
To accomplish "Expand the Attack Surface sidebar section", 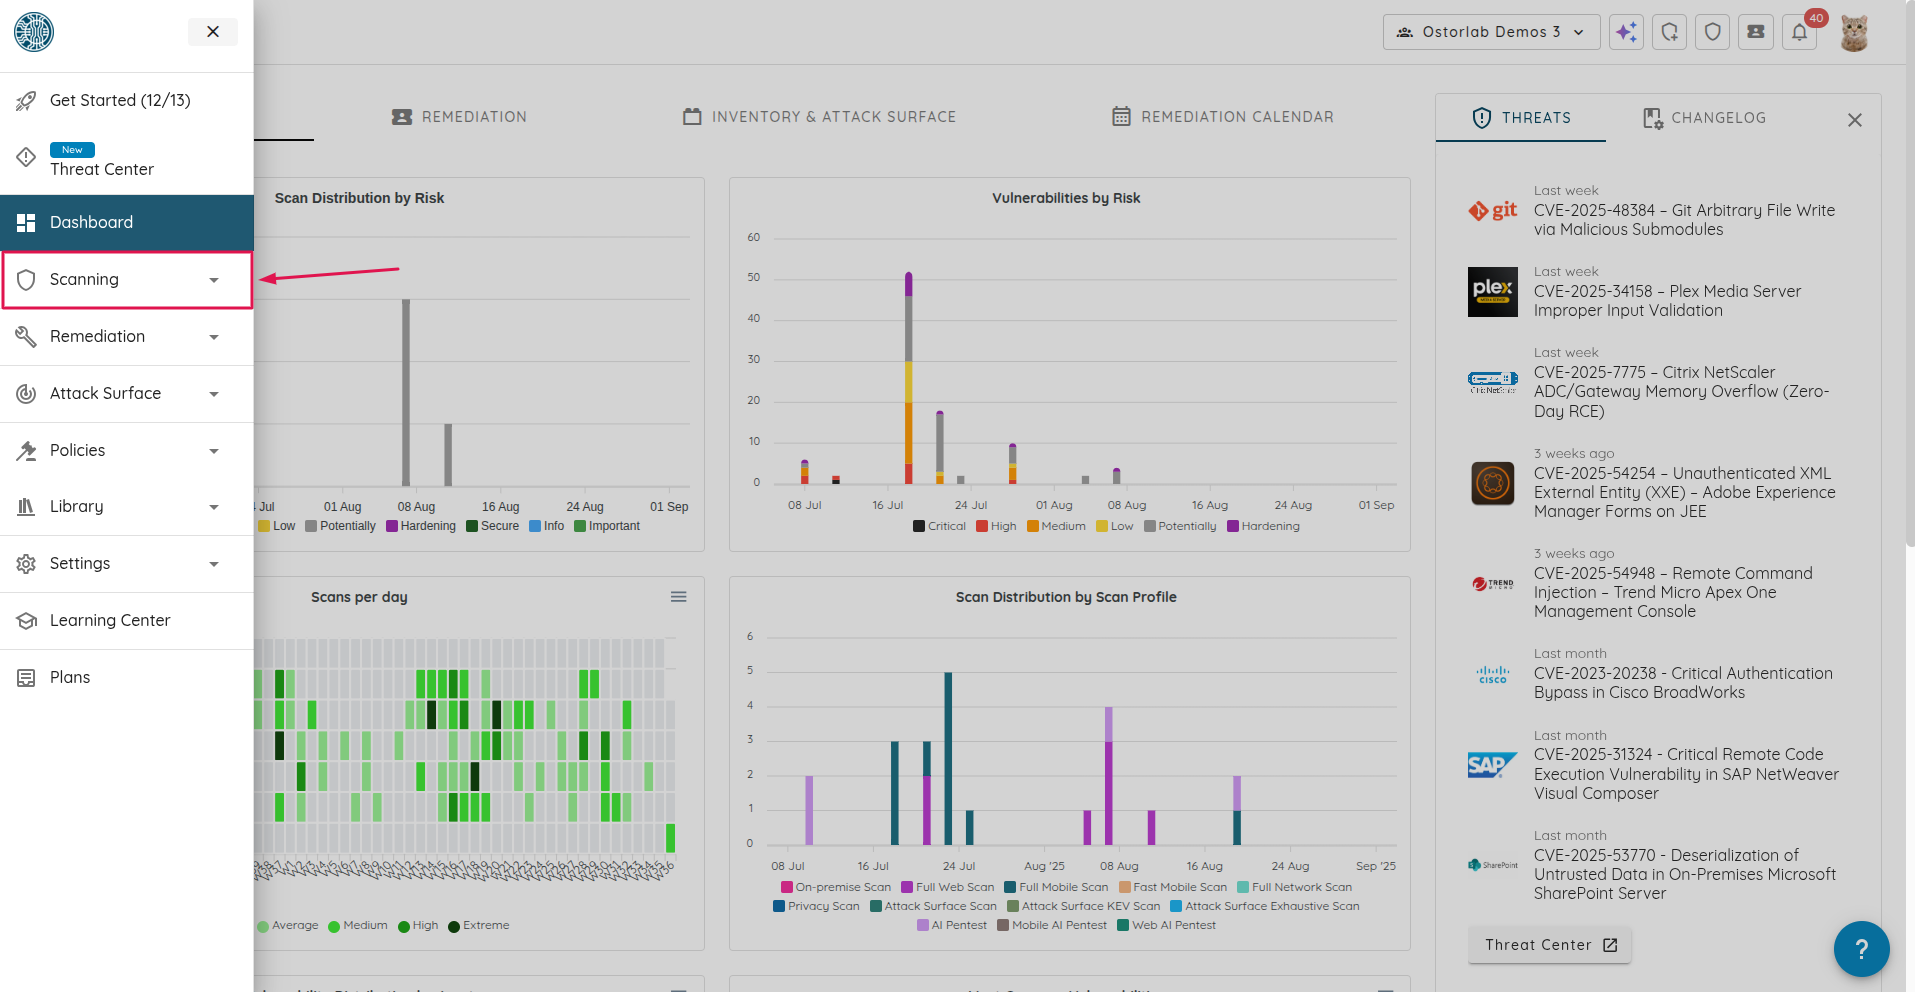I will 126,394.
